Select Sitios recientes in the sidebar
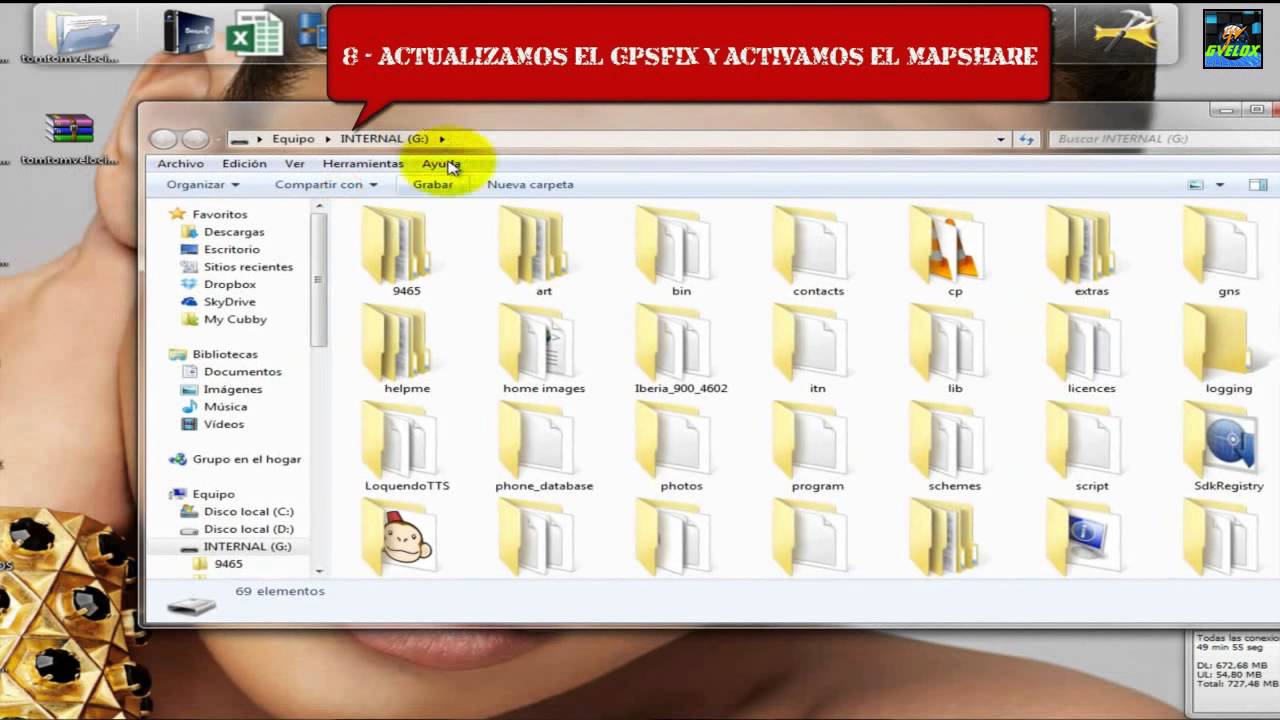The width and height of the screenshot is (1280, 720). pyautogui.click(x=248, y=267)
